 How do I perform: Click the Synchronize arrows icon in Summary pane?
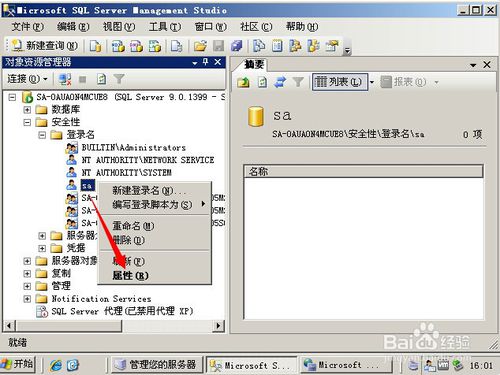coord(280,82)
